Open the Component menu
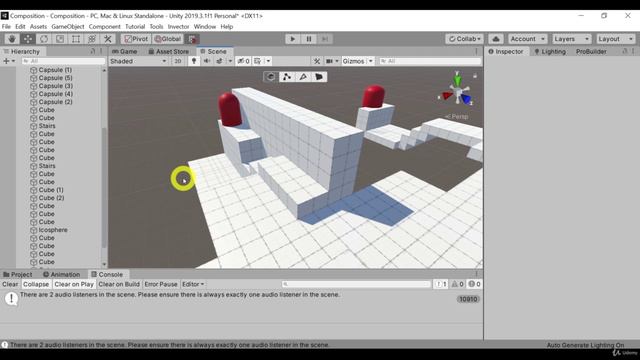 click(x=104, y=27)
